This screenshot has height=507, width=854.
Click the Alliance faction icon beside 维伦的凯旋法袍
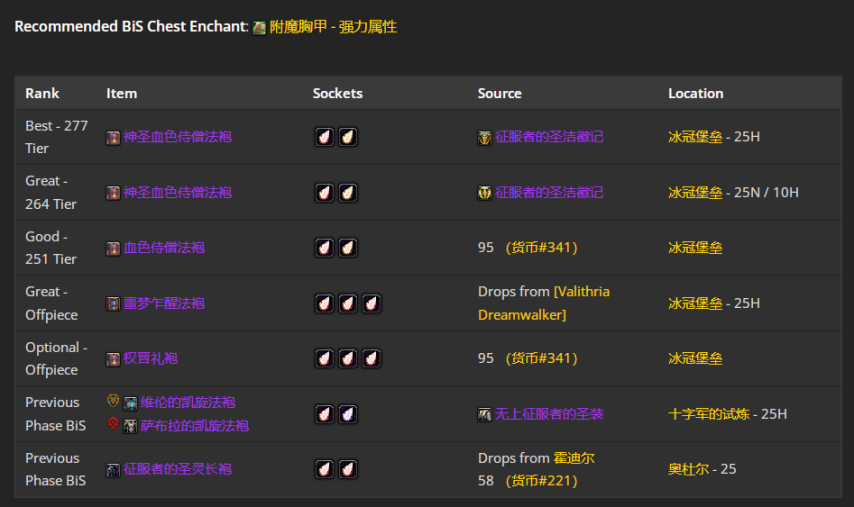[113, 401]
